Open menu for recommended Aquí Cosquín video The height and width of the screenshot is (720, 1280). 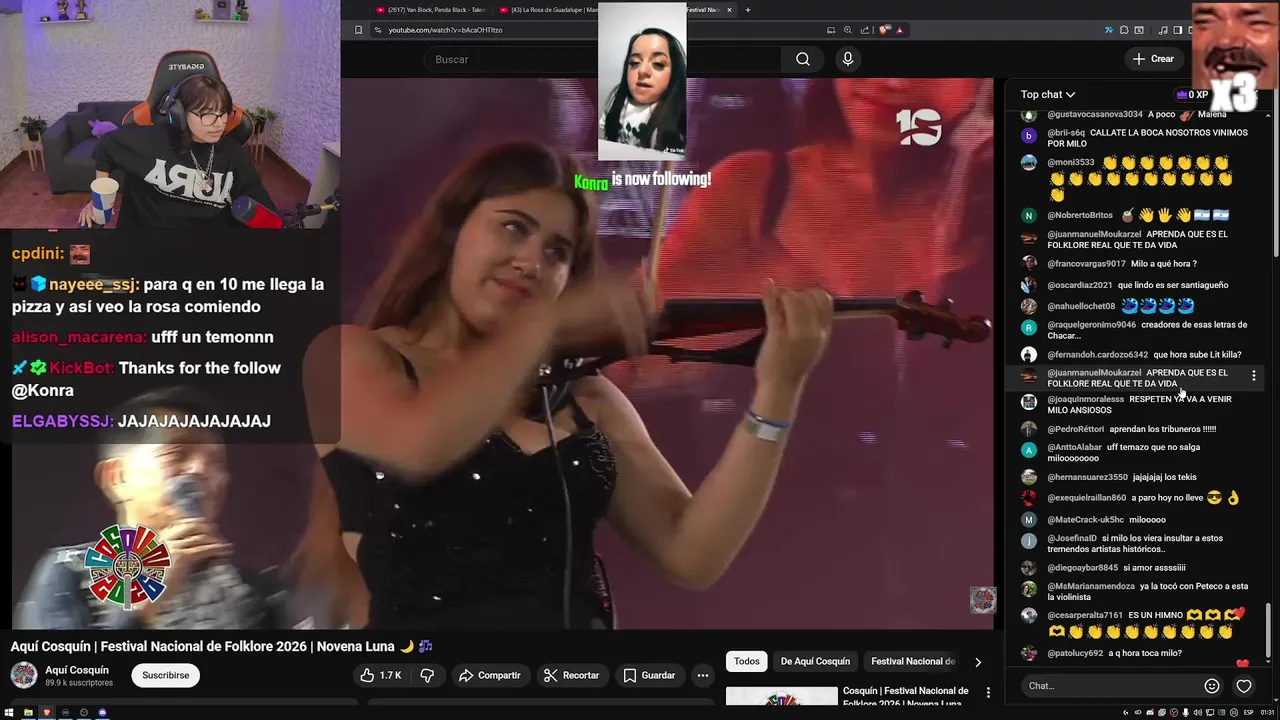pyautogui.click(x=988, y=693)
